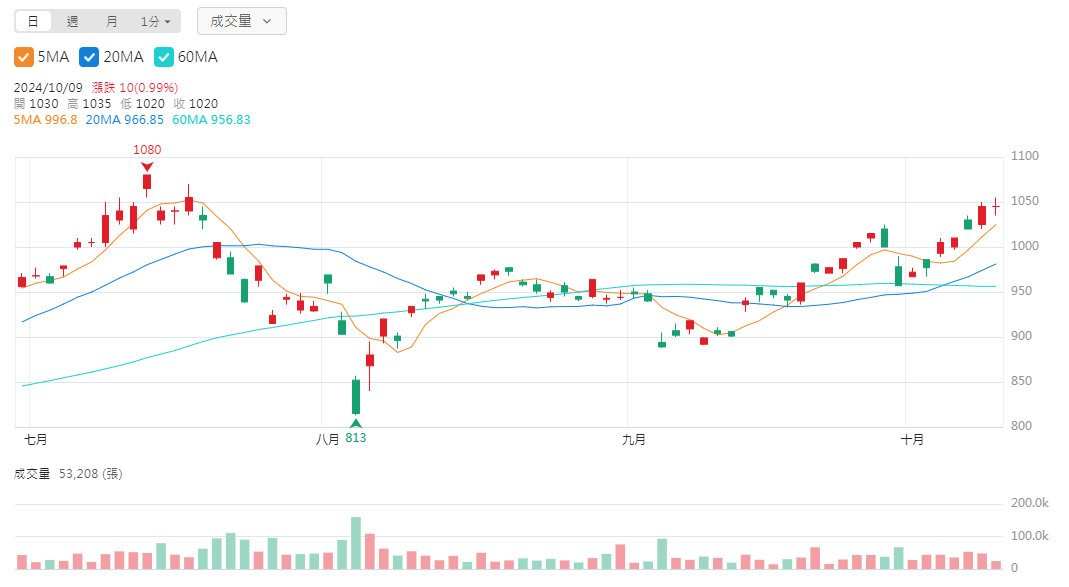Viewport: 1069px width, 587px height.
Task: Click the 1100 price axis label
Action: point(1025,156)
